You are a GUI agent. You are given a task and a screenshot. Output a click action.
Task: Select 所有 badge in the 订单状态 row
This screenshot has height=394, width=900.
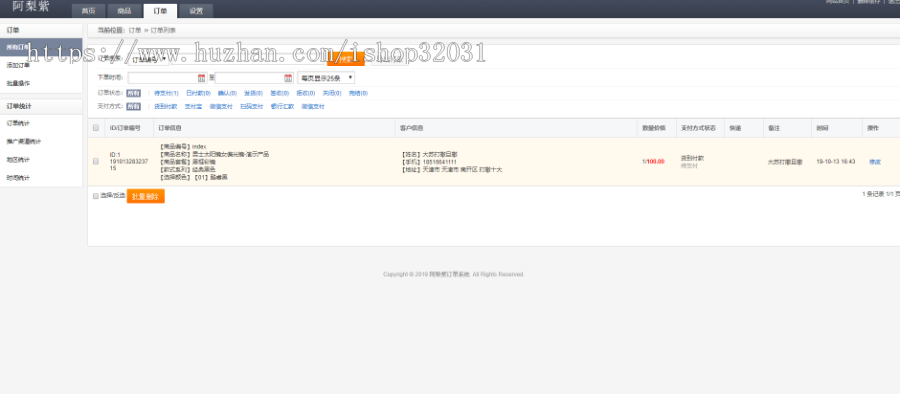click(x=133, y=93)
